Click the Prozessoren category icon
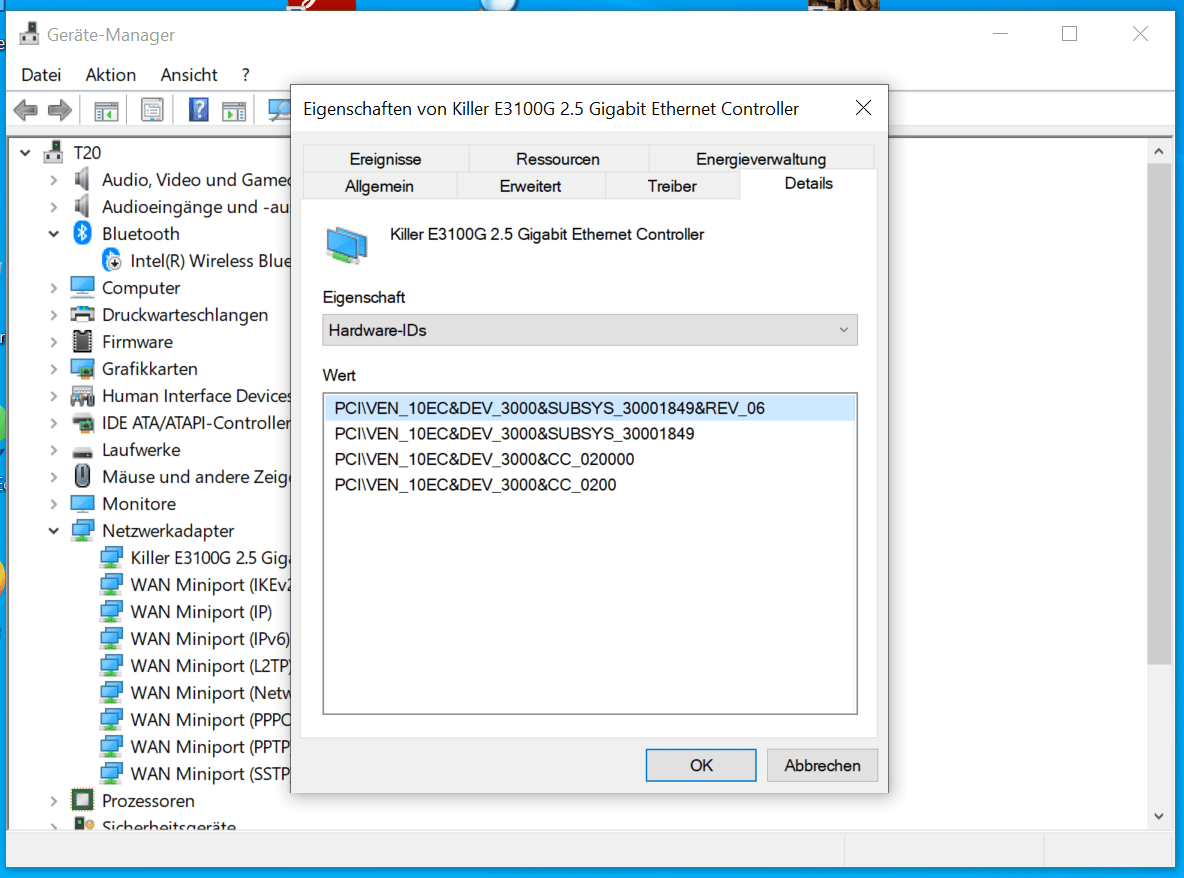 pos(82,800)
